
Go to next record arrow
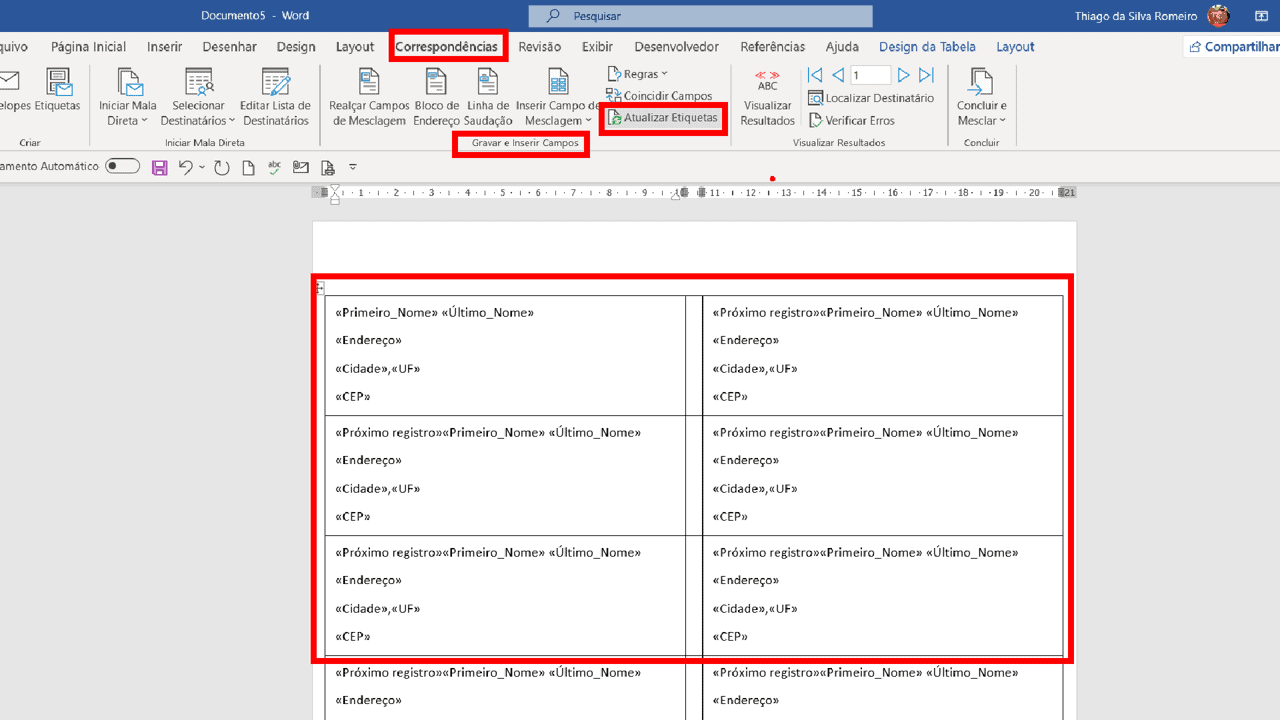click(x=904, y=75)
